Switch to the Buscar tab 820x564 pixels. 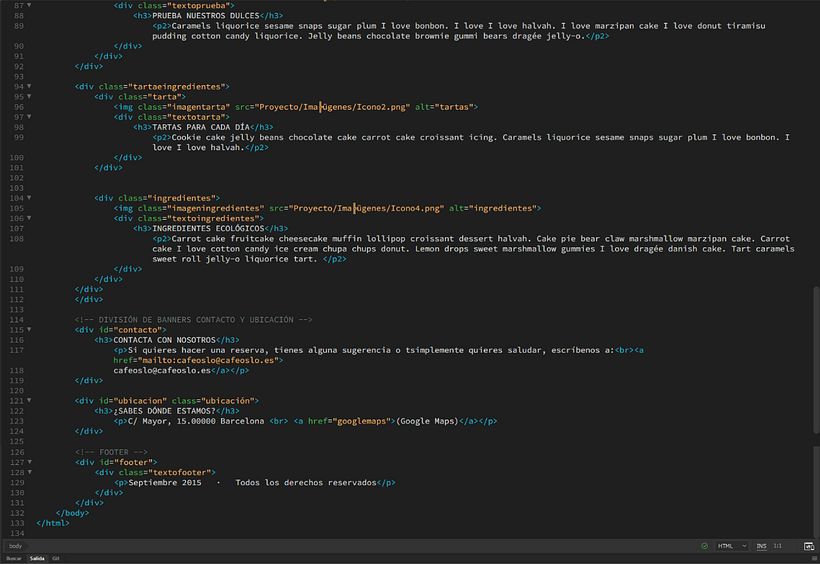pyautogui.click(x=14, y=558)
